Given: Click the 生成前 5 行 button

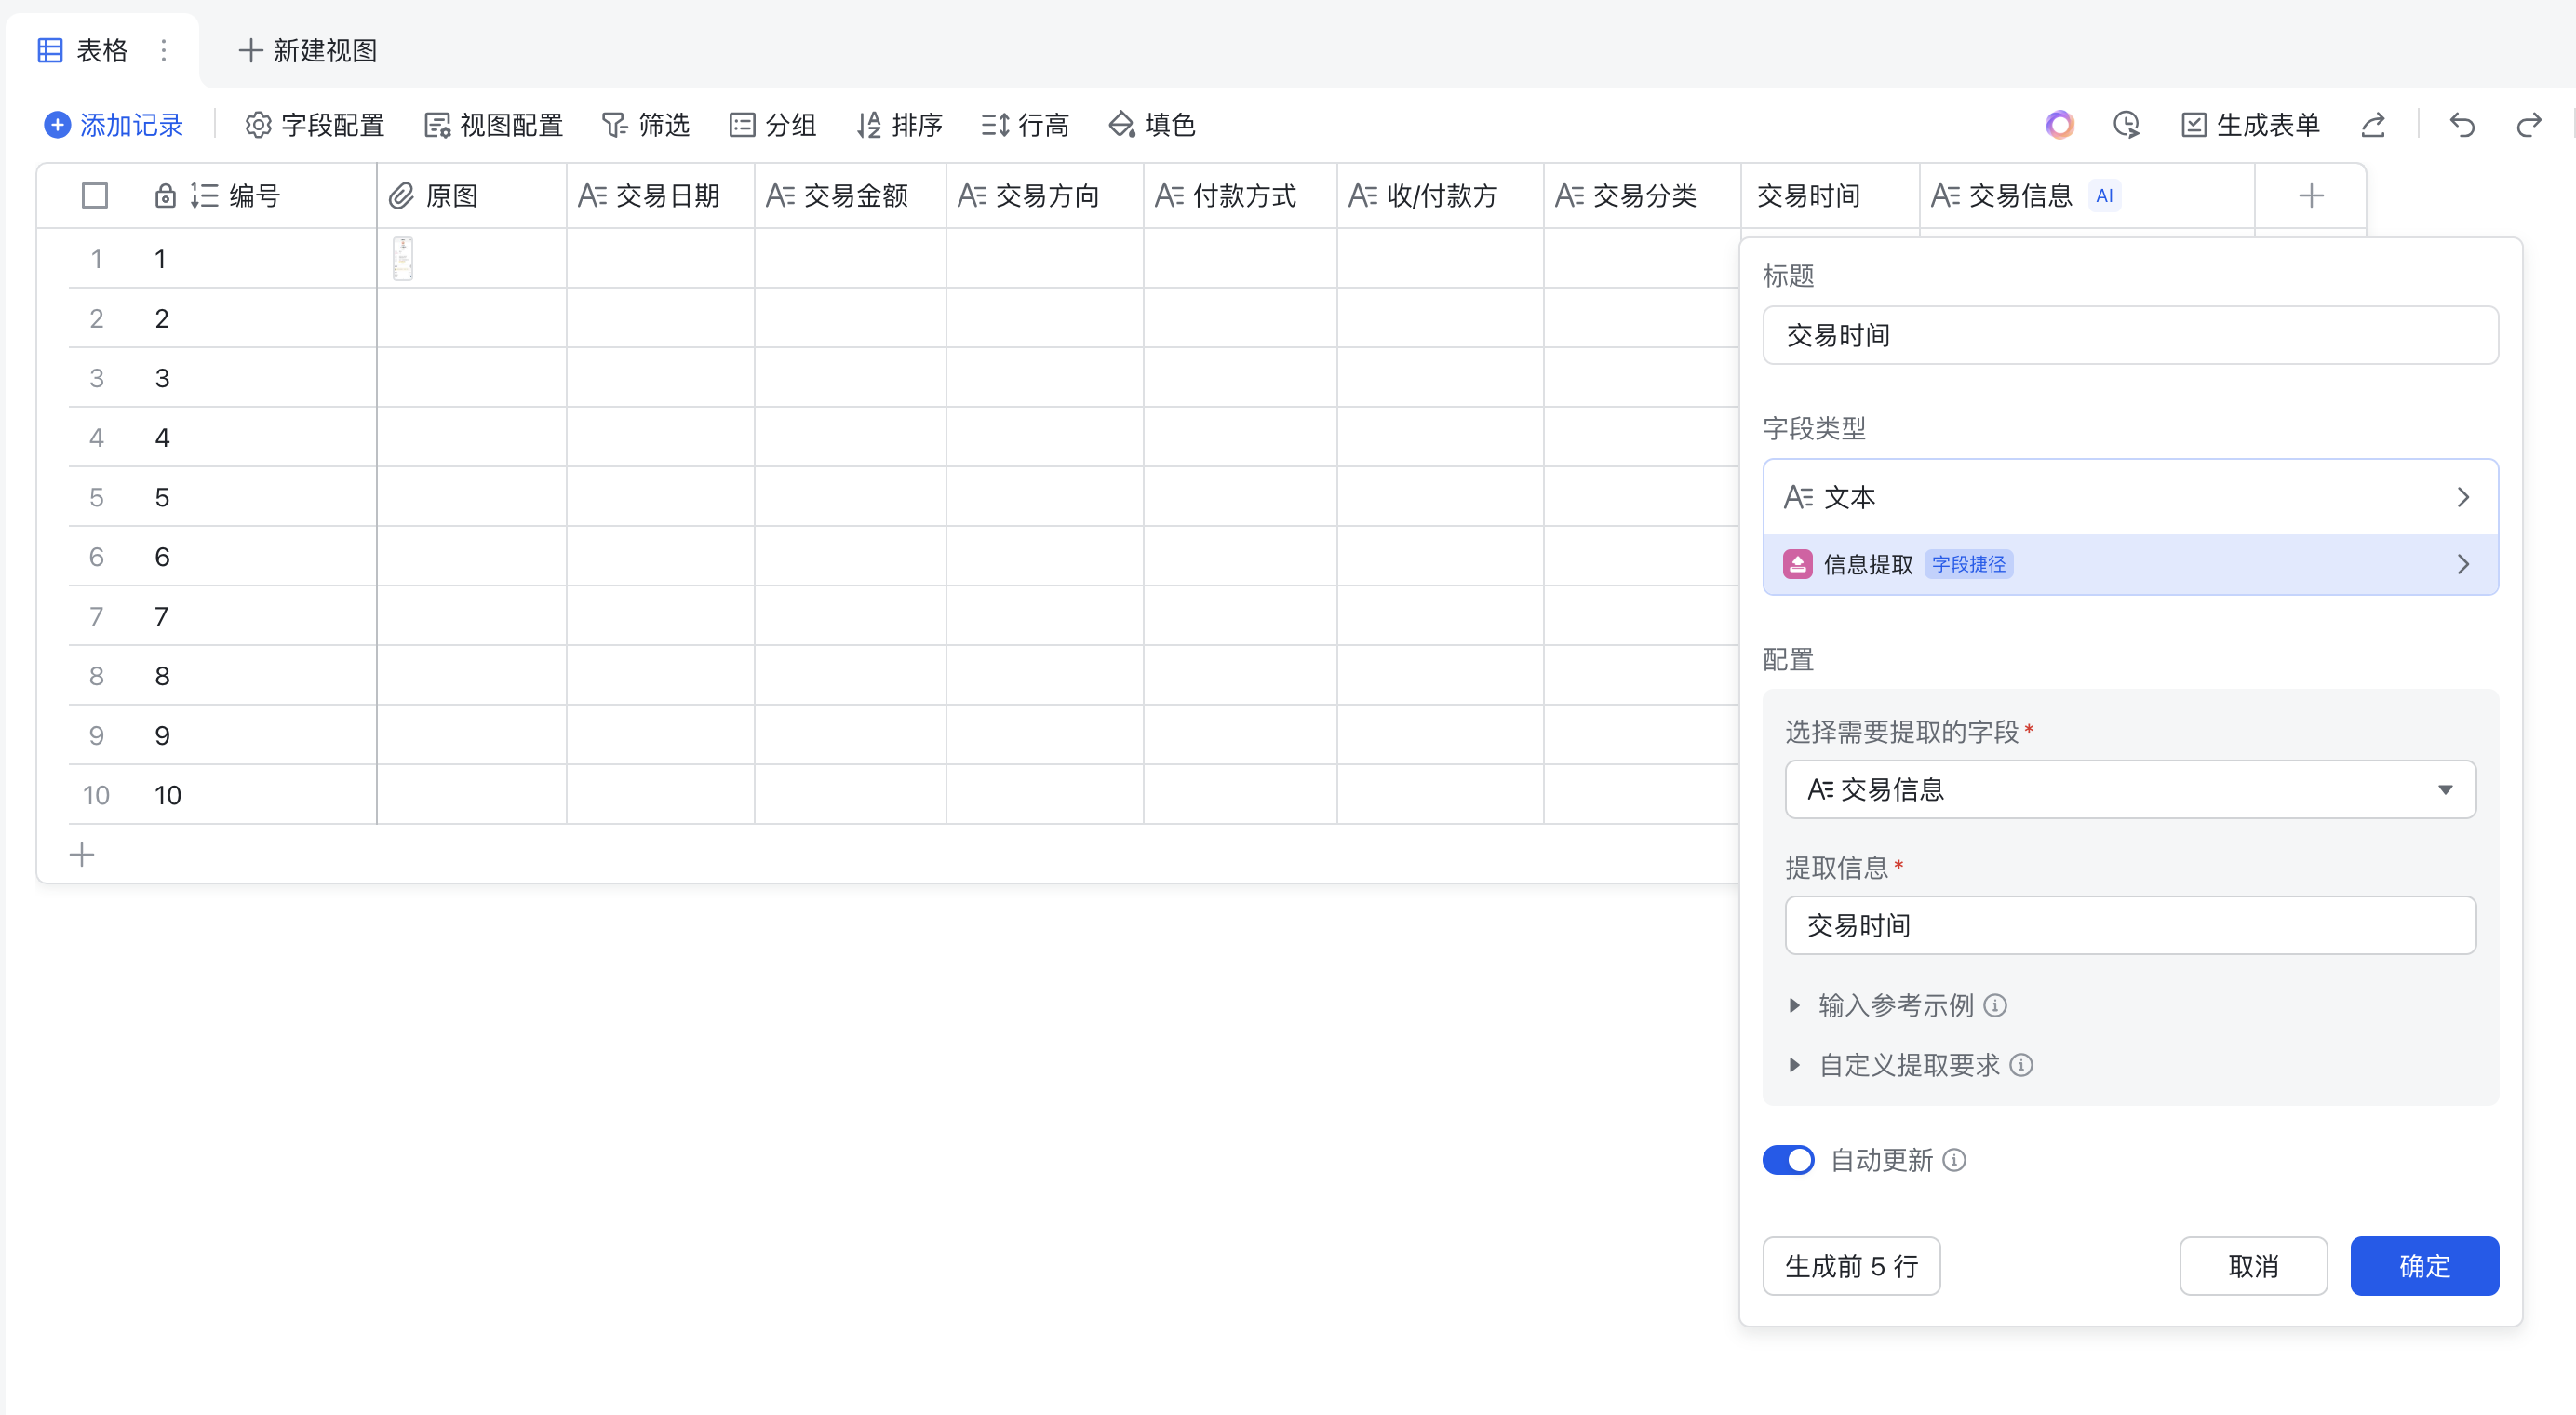Looking at the screenshot, I should [1851, 1266].
